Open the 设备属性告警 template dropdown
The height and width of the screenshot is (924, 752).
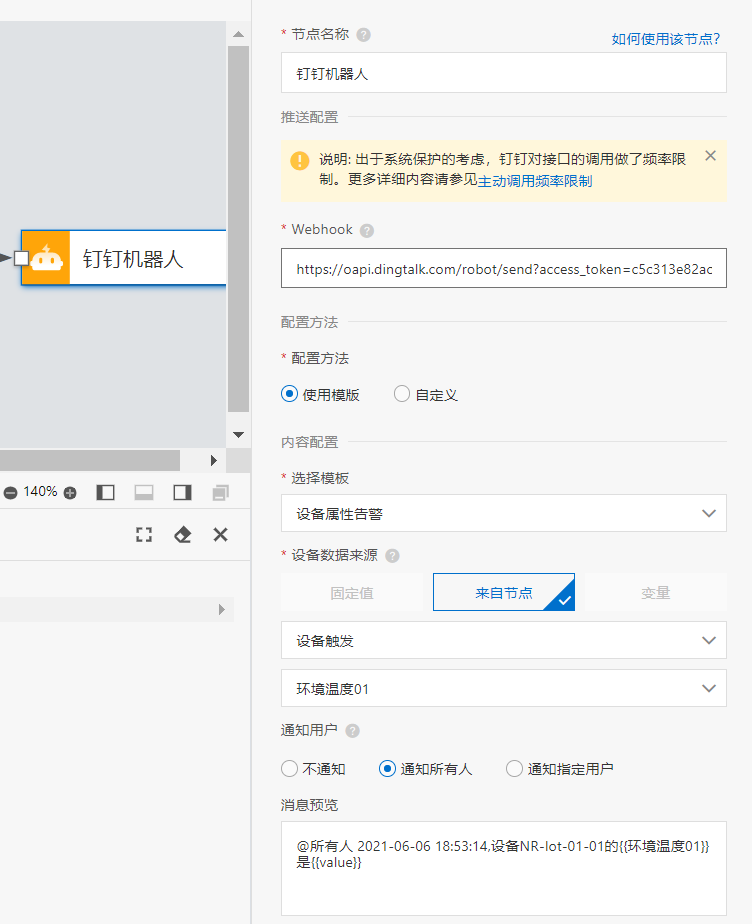504,513
